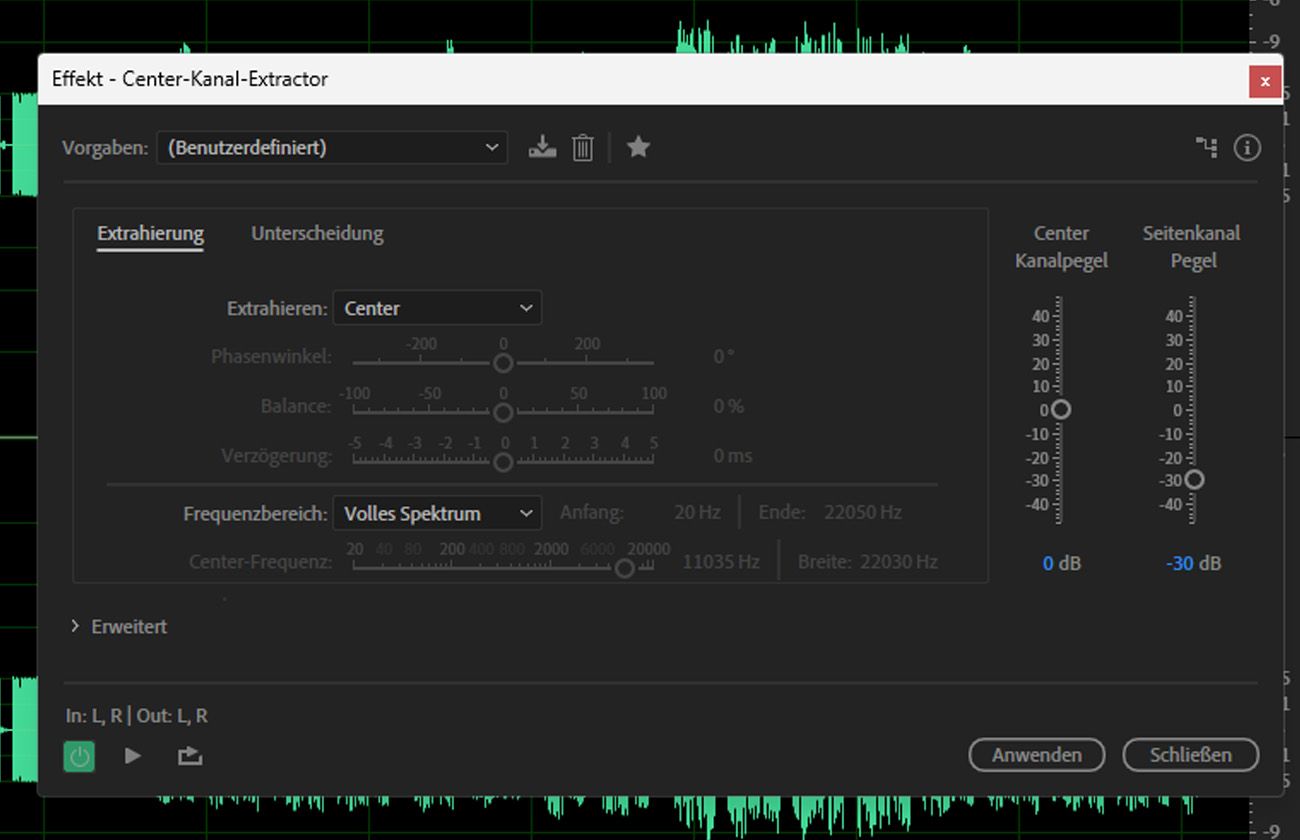Open the Vorgaben presets dropdown
Viewport: 1300px width, 840px height.
coord(332,146)
